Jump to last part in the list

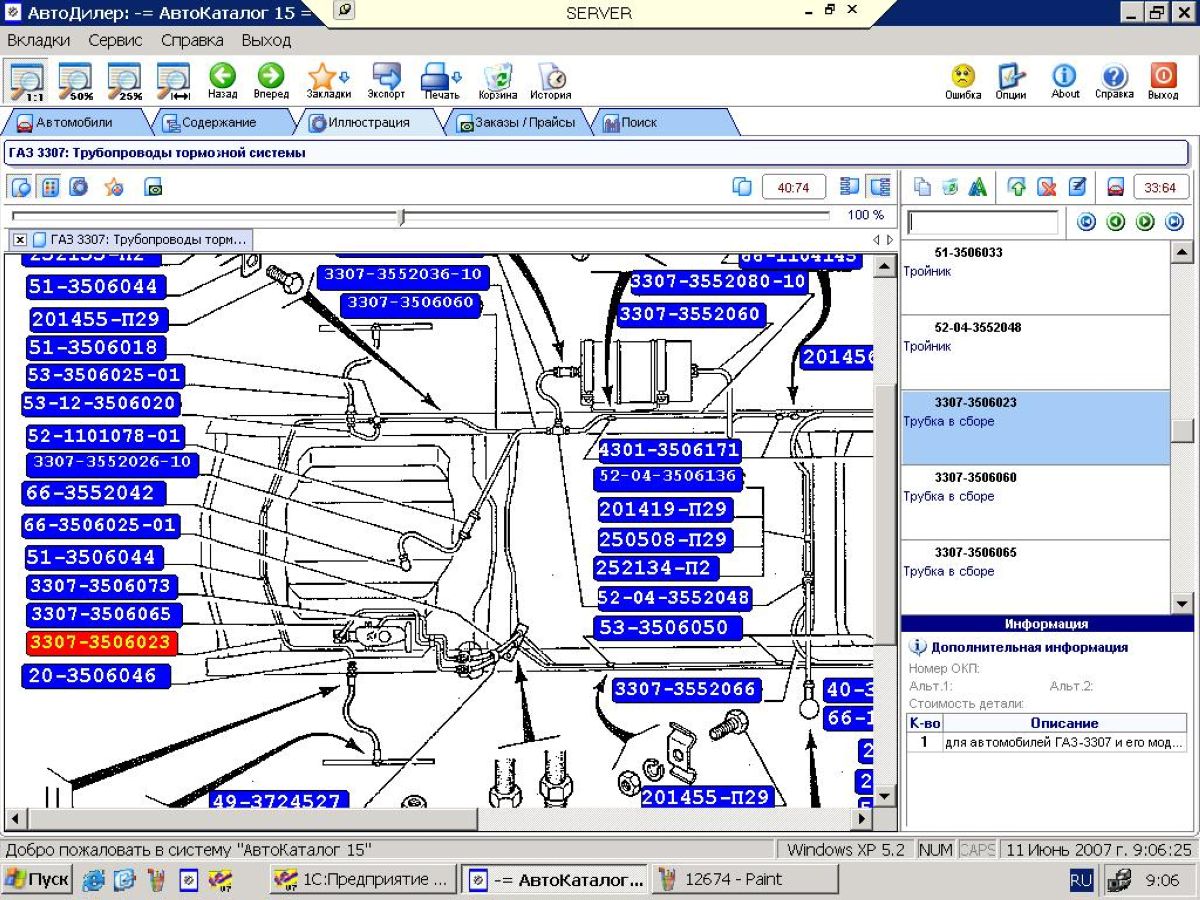[x=1174, y=222]
